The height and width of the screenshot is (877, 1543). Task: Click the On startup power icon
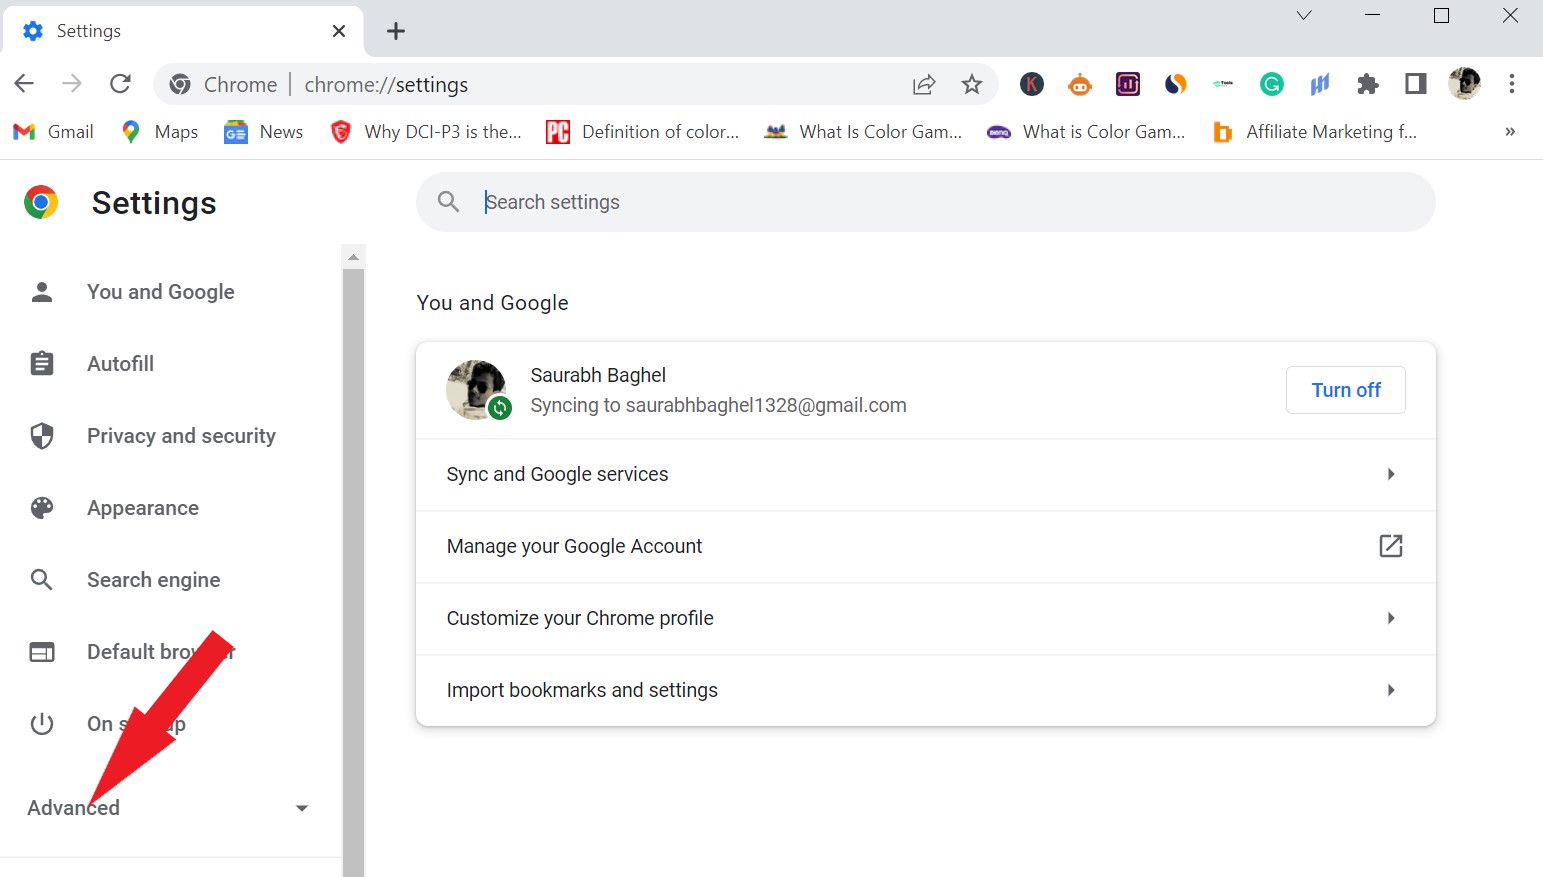(x=41, y=723)
